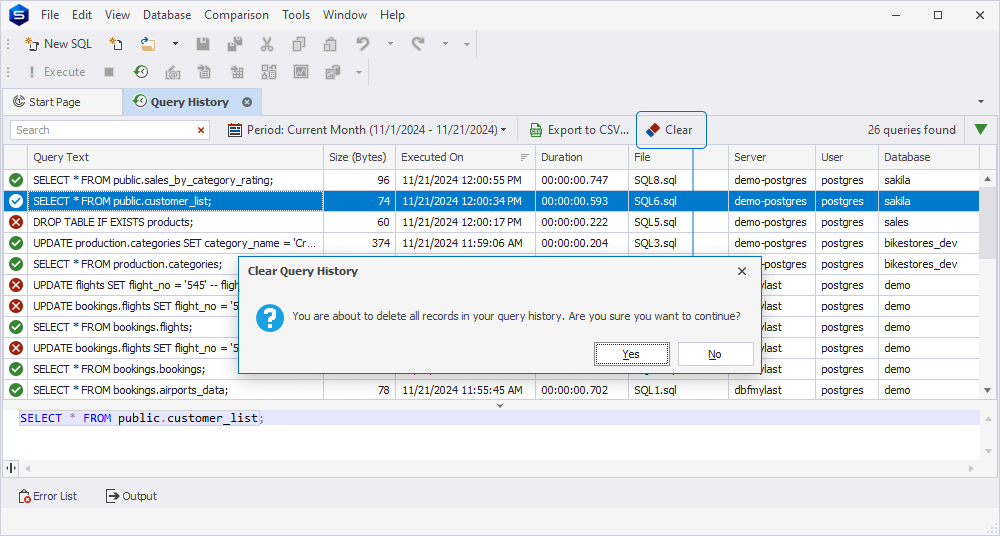Open the Error List panel
1000x536 pixels.
pyautogui.click(x=47, y=496)
